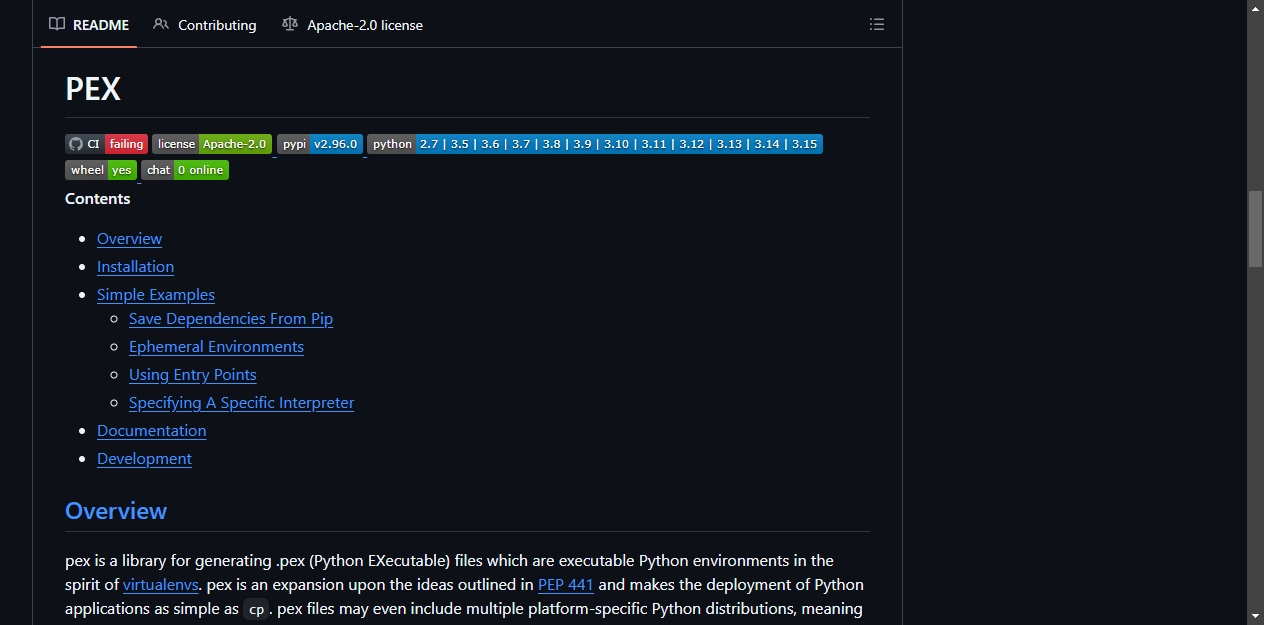Jump to Overview in the contents list
Image resolution: width=1264 pixels, height=625 pixels.
pos(129,238)
